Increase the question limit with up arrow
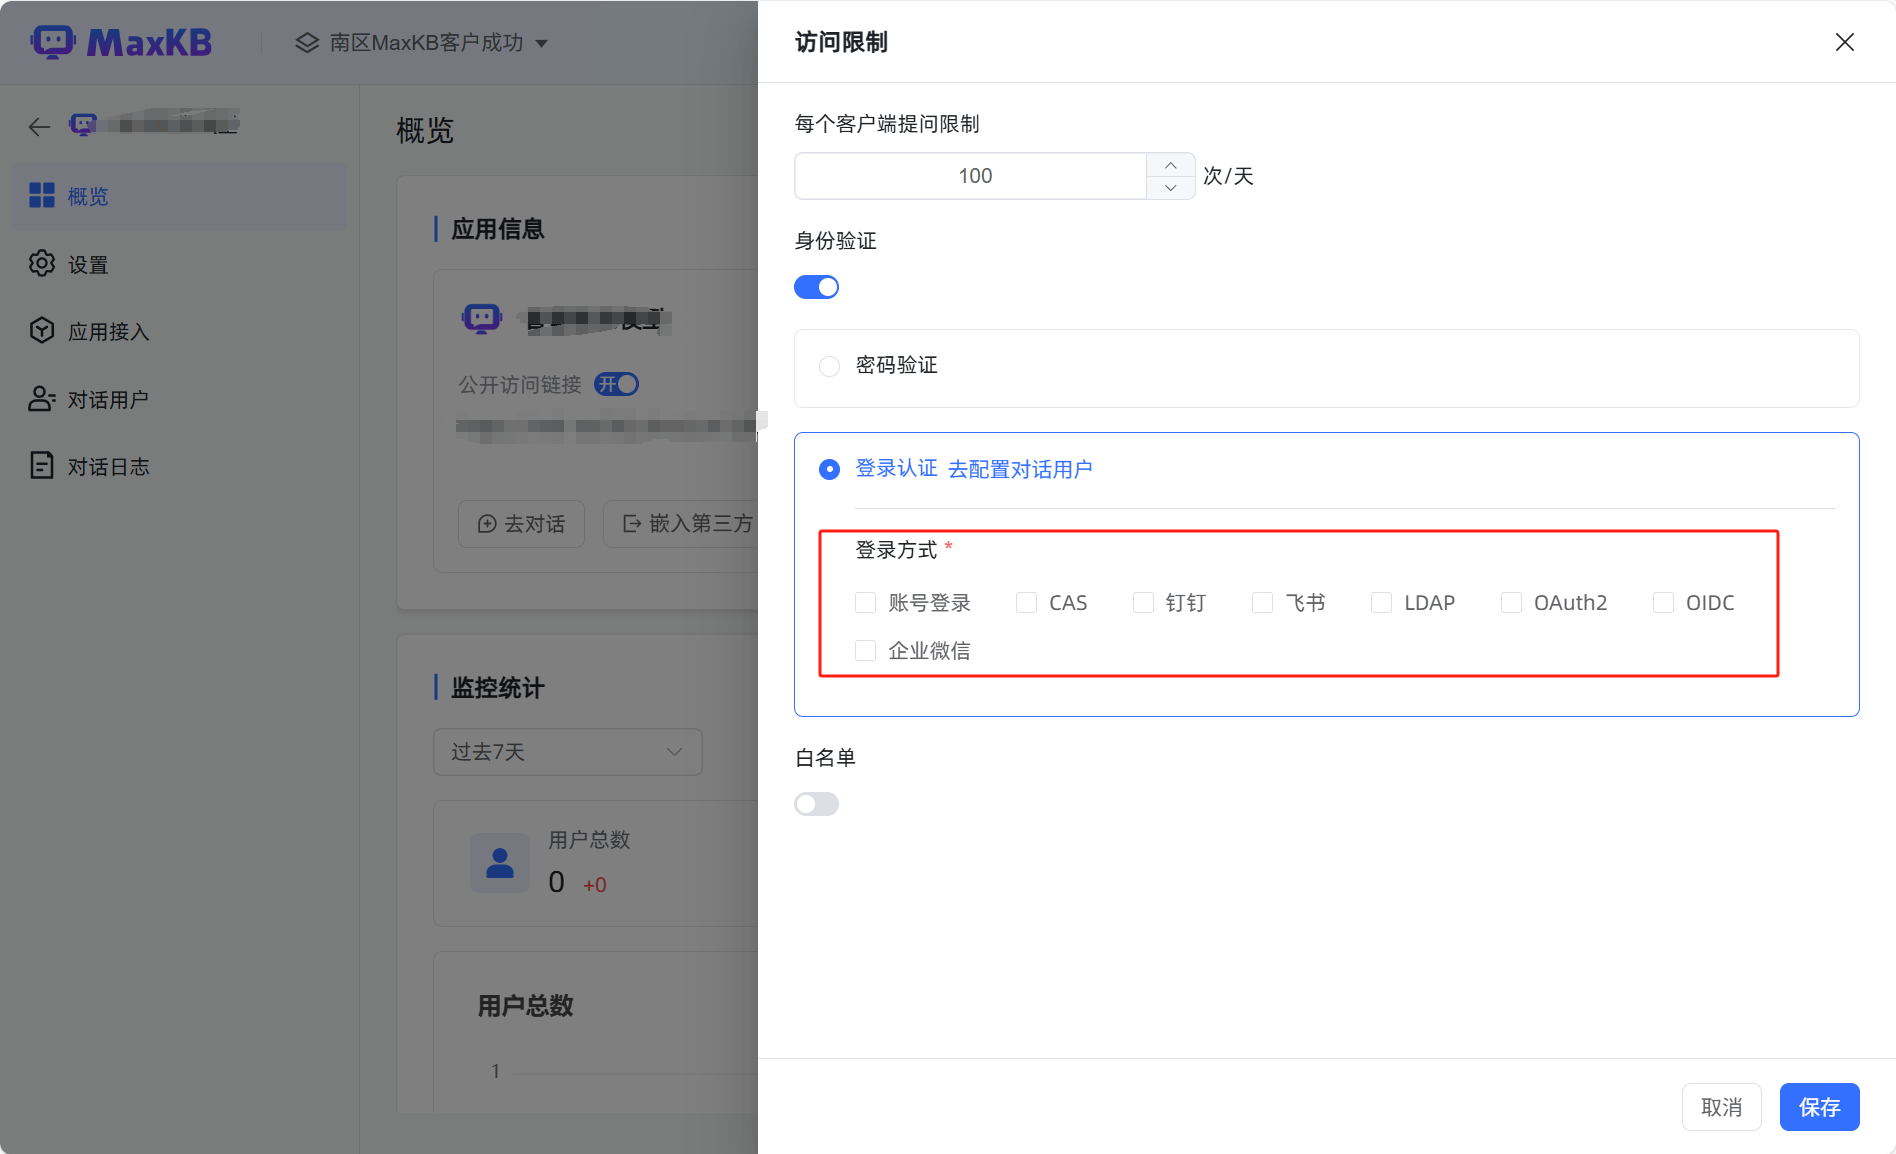 coord(1170,165)
